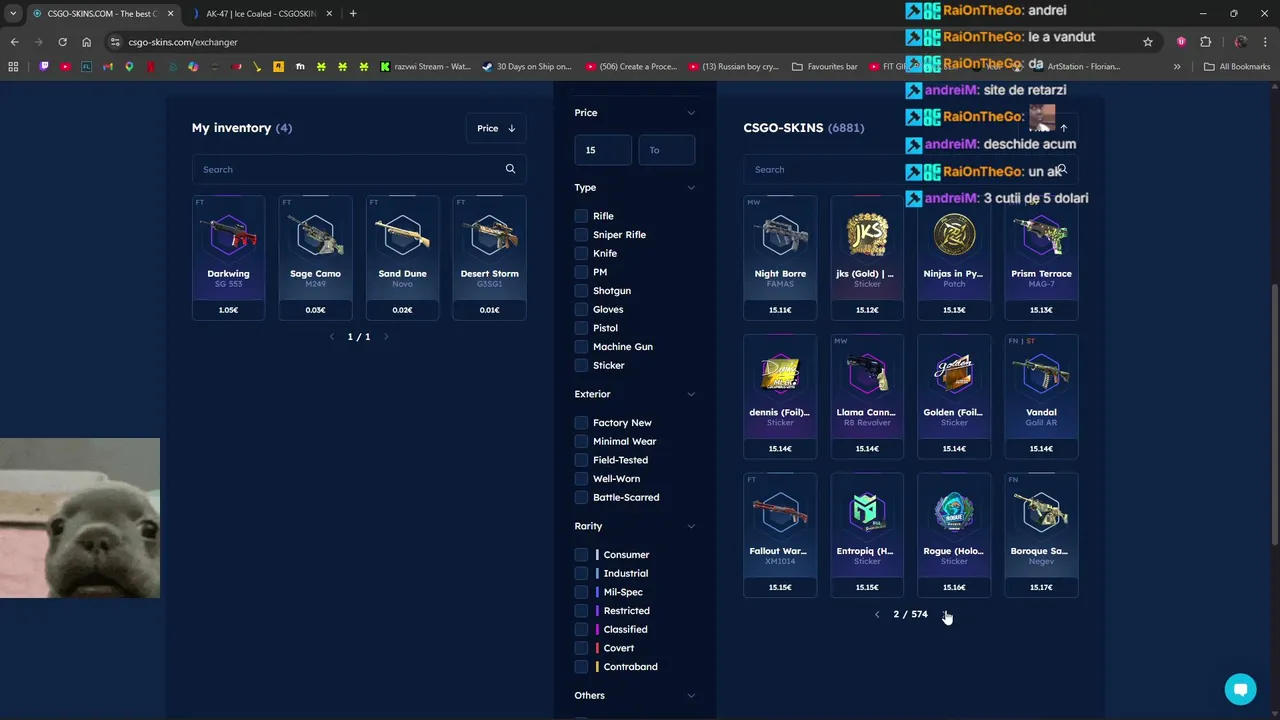1280x720 pixels.
Task: Open the Rockstar Games bookmark icon
Action: pos(278,67)
